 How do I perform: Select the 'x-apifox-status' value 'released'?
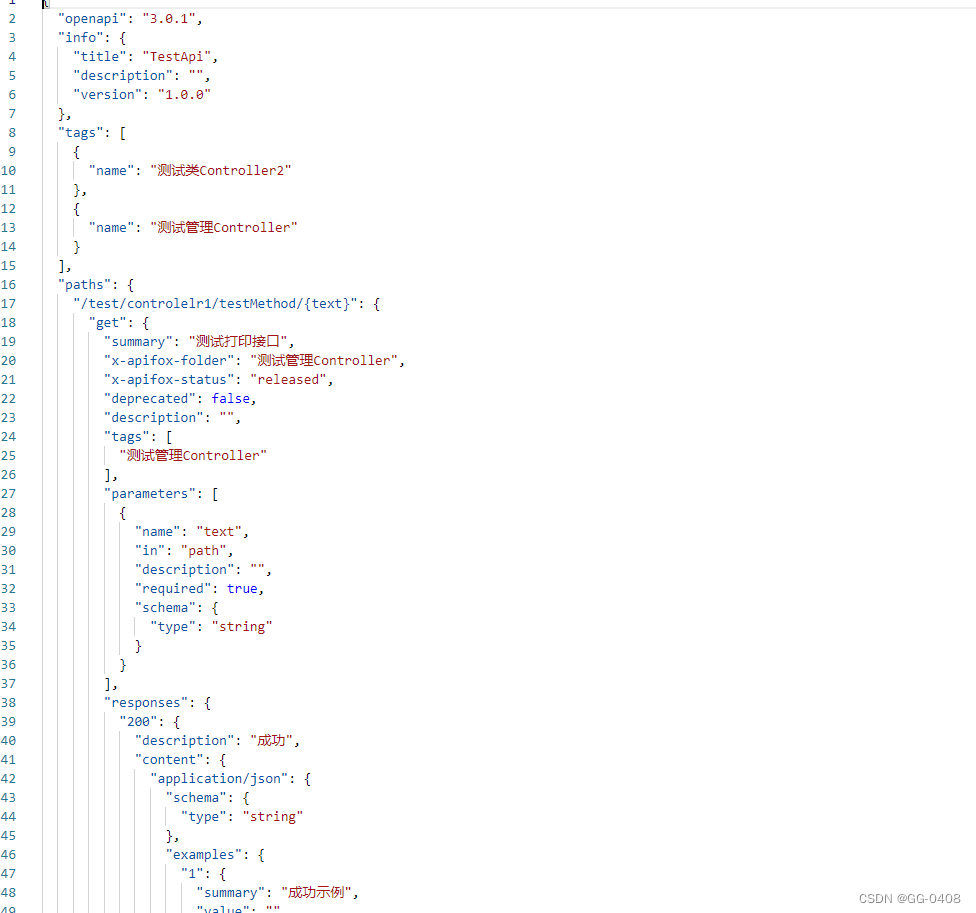[x=290, y=379]
